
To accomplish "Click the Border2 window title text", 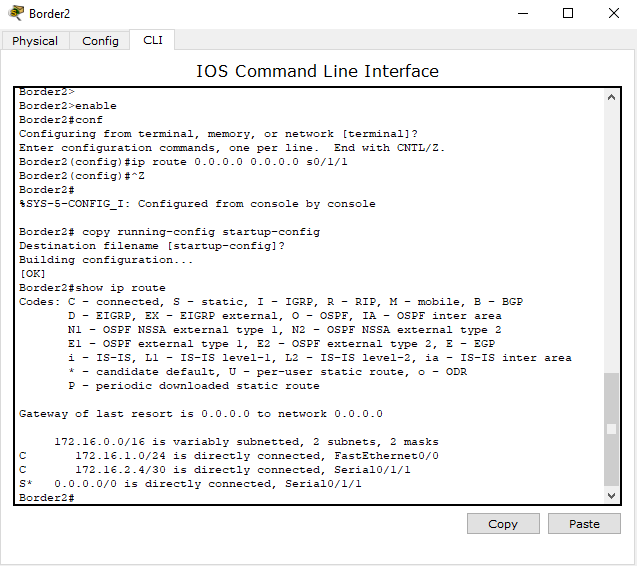I will pos(50,14).
